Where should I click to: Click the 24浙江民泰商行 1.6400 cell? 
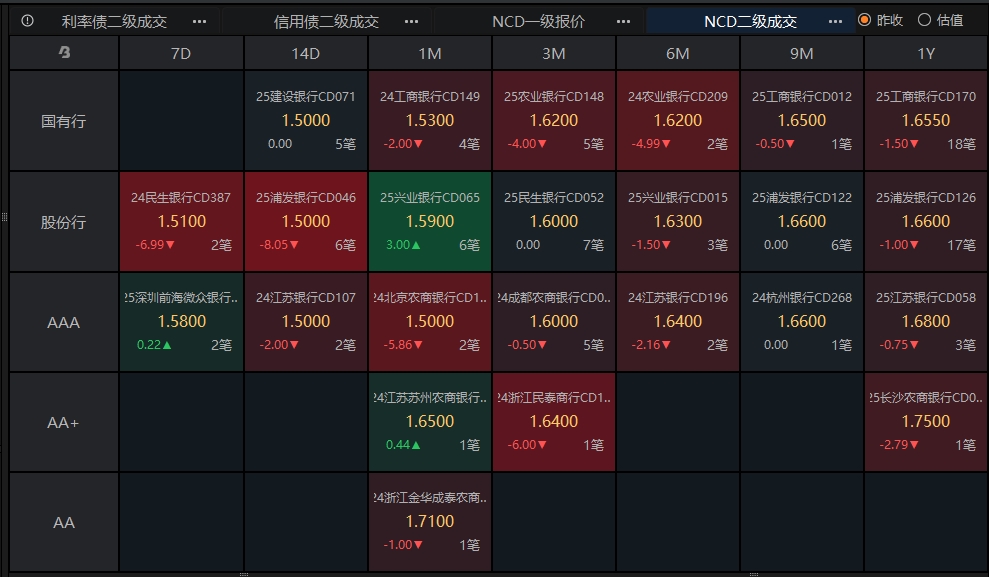[x=554, y=422]
